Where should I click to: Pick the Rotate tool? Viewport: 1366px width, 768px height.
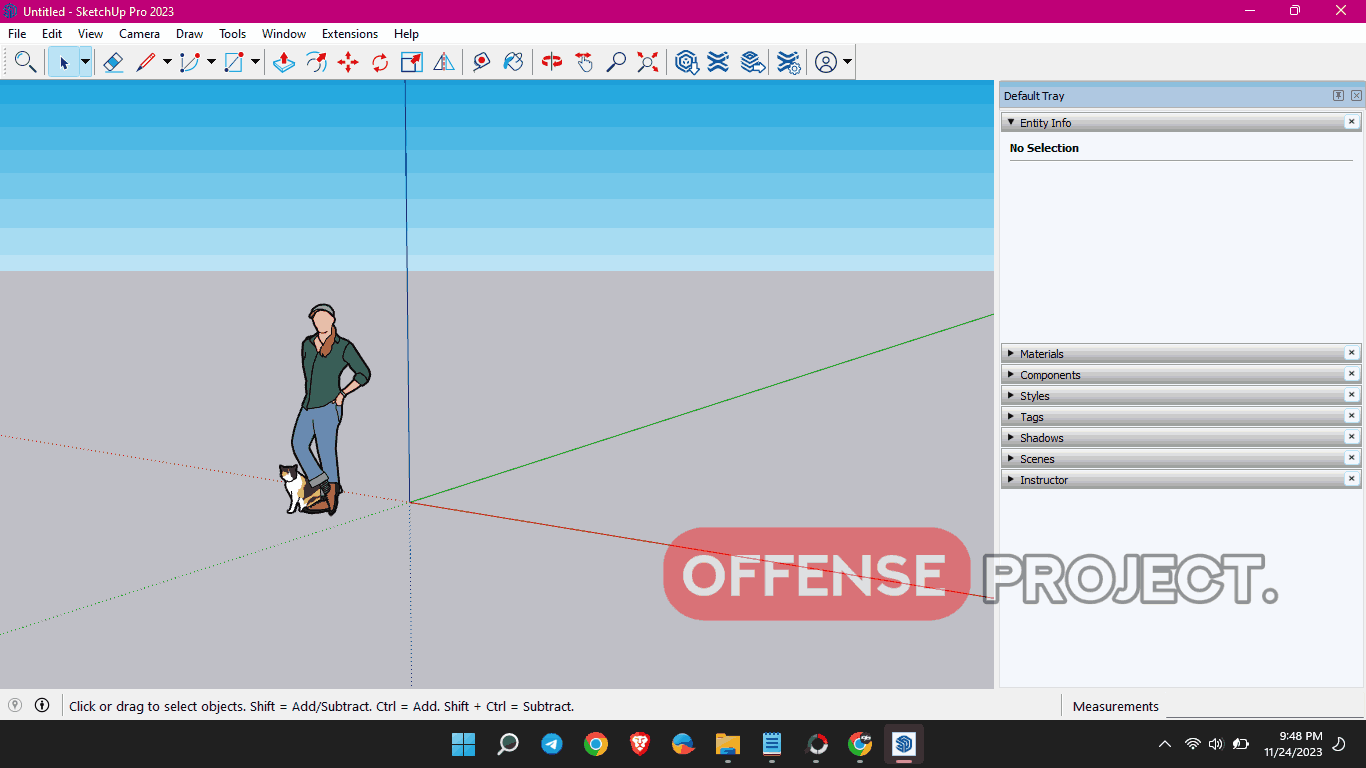380,62
